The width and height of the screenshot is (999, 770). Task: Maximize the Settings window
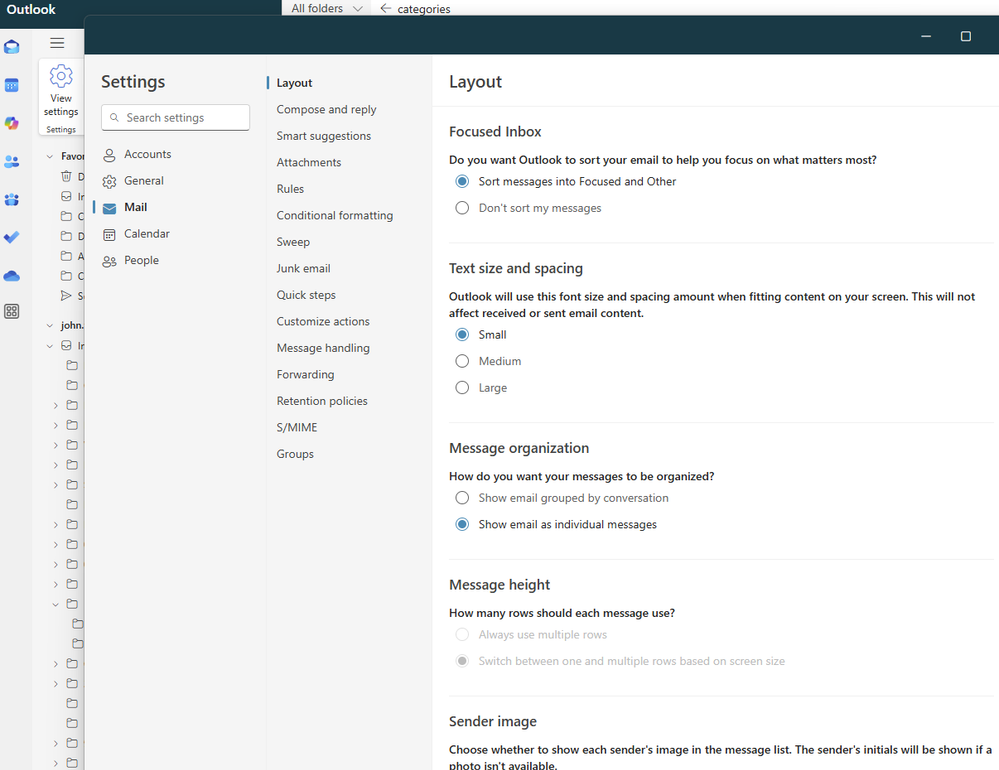point(966,36)
